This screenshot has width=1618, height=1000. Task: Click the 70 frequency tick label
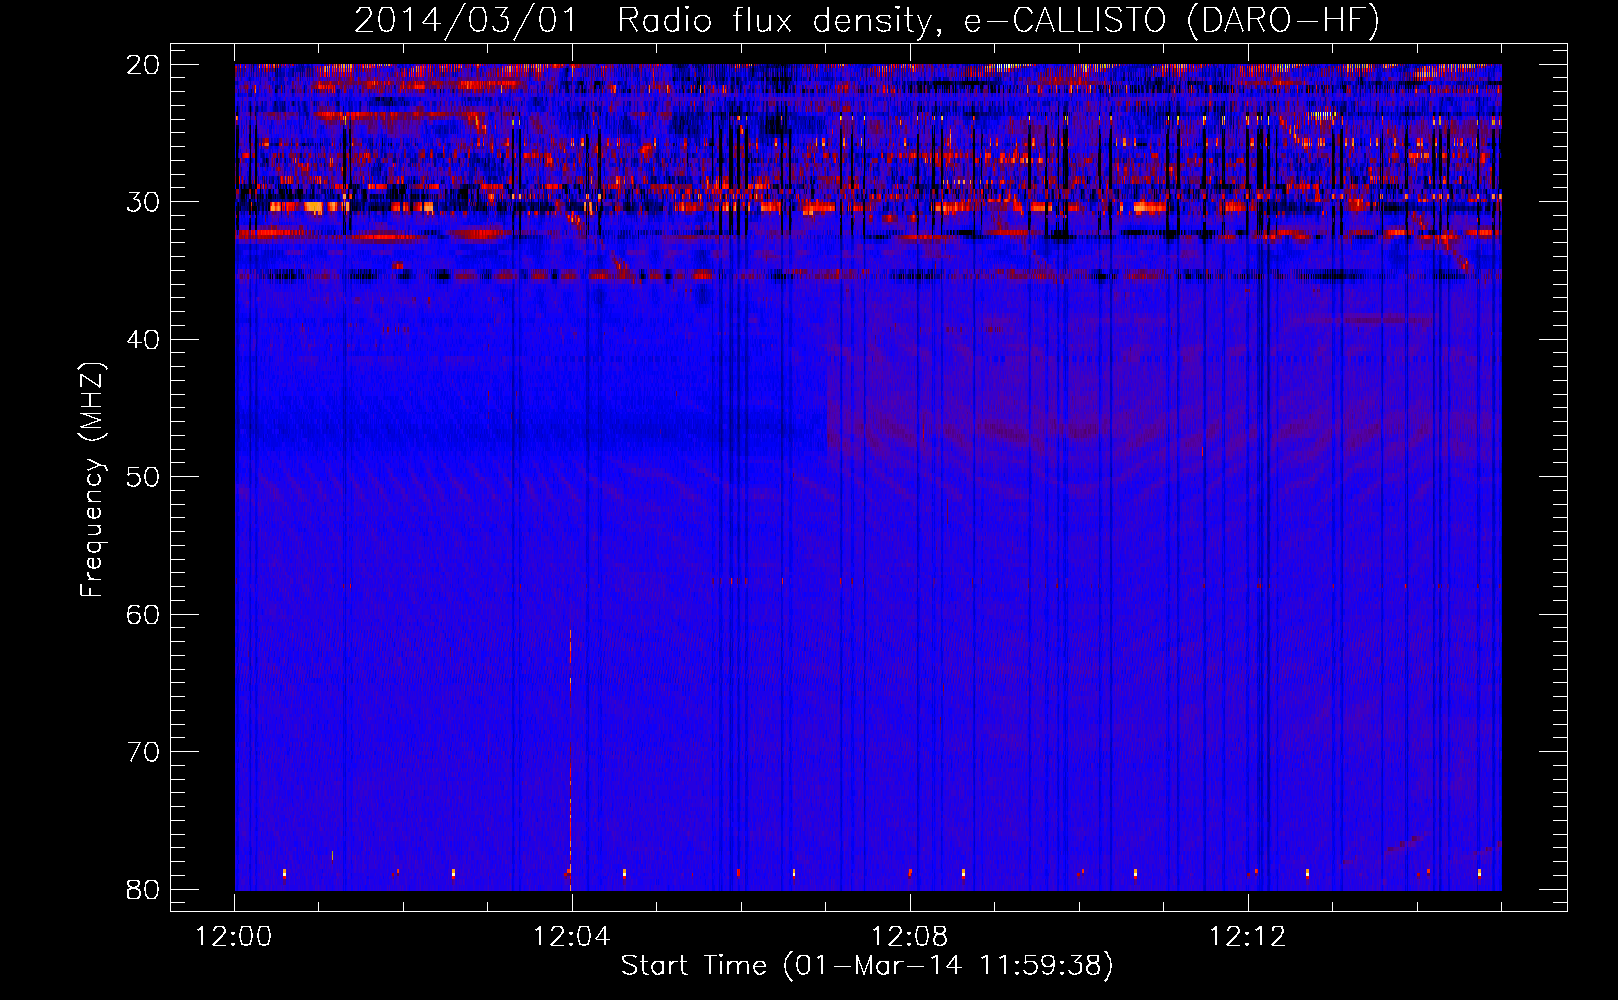144,752
